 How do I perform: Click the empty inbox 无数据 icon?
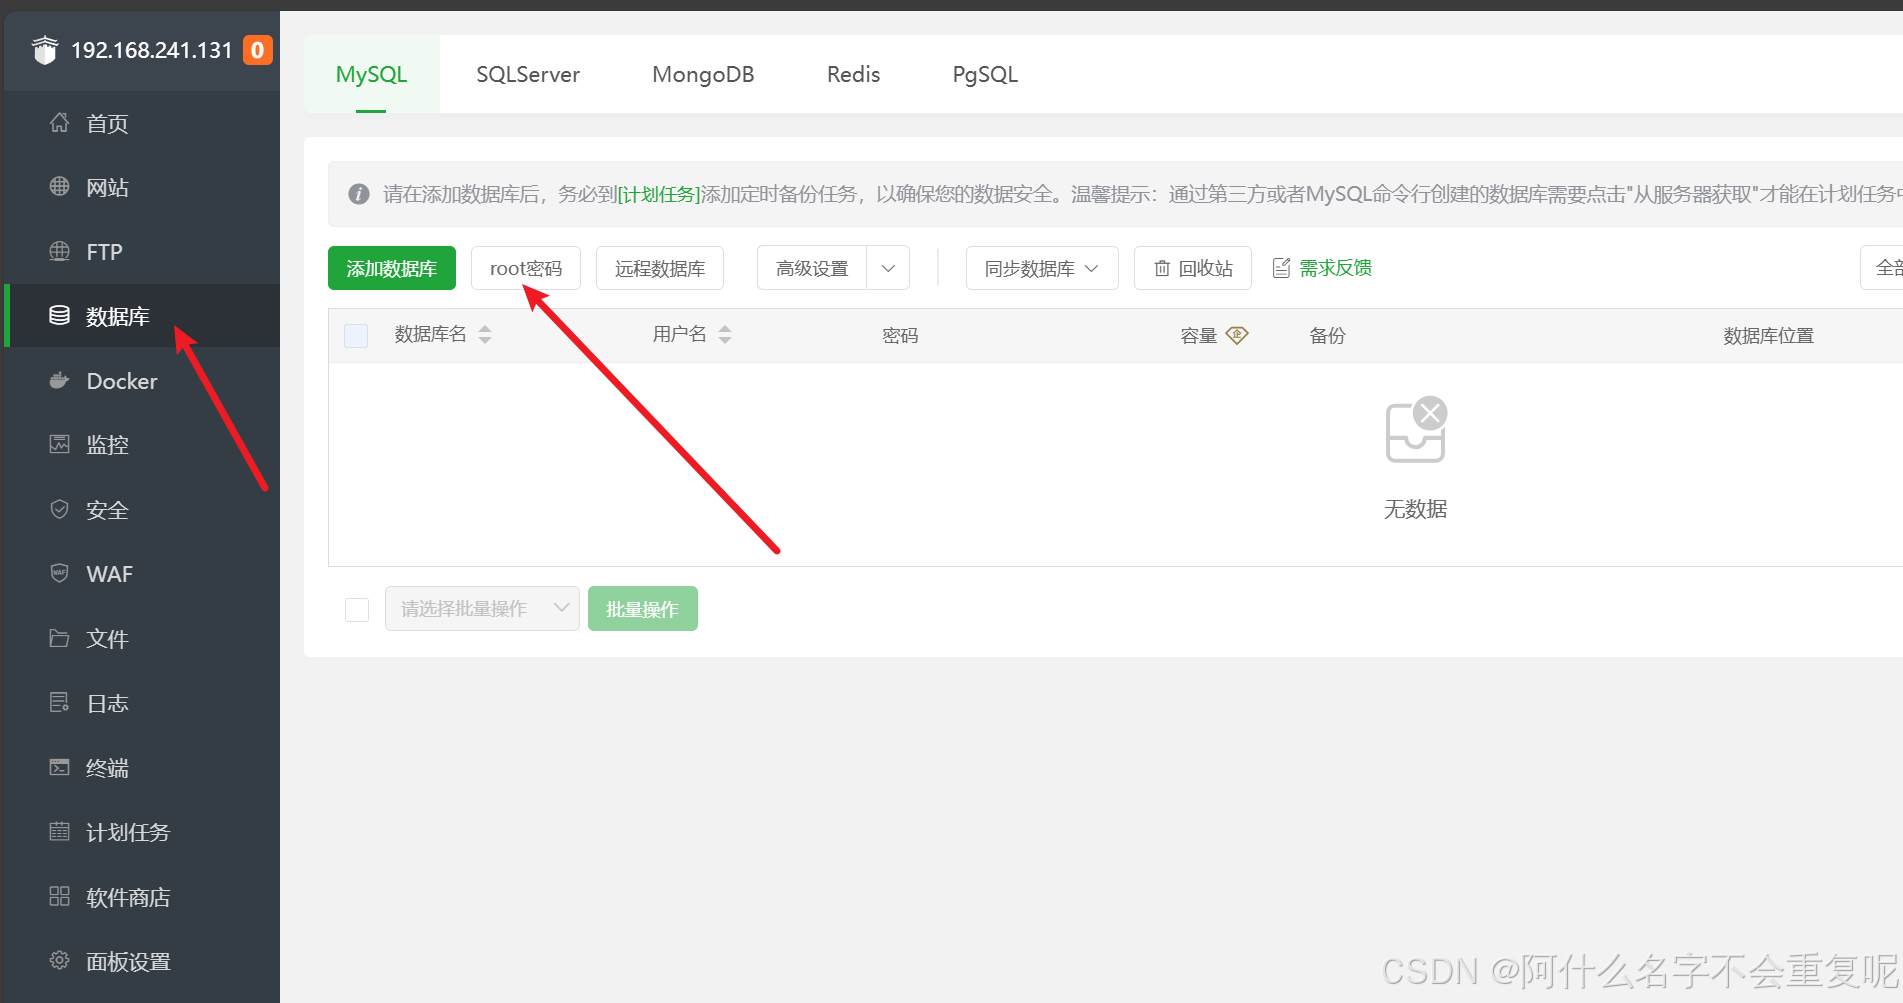(1416, 430)
